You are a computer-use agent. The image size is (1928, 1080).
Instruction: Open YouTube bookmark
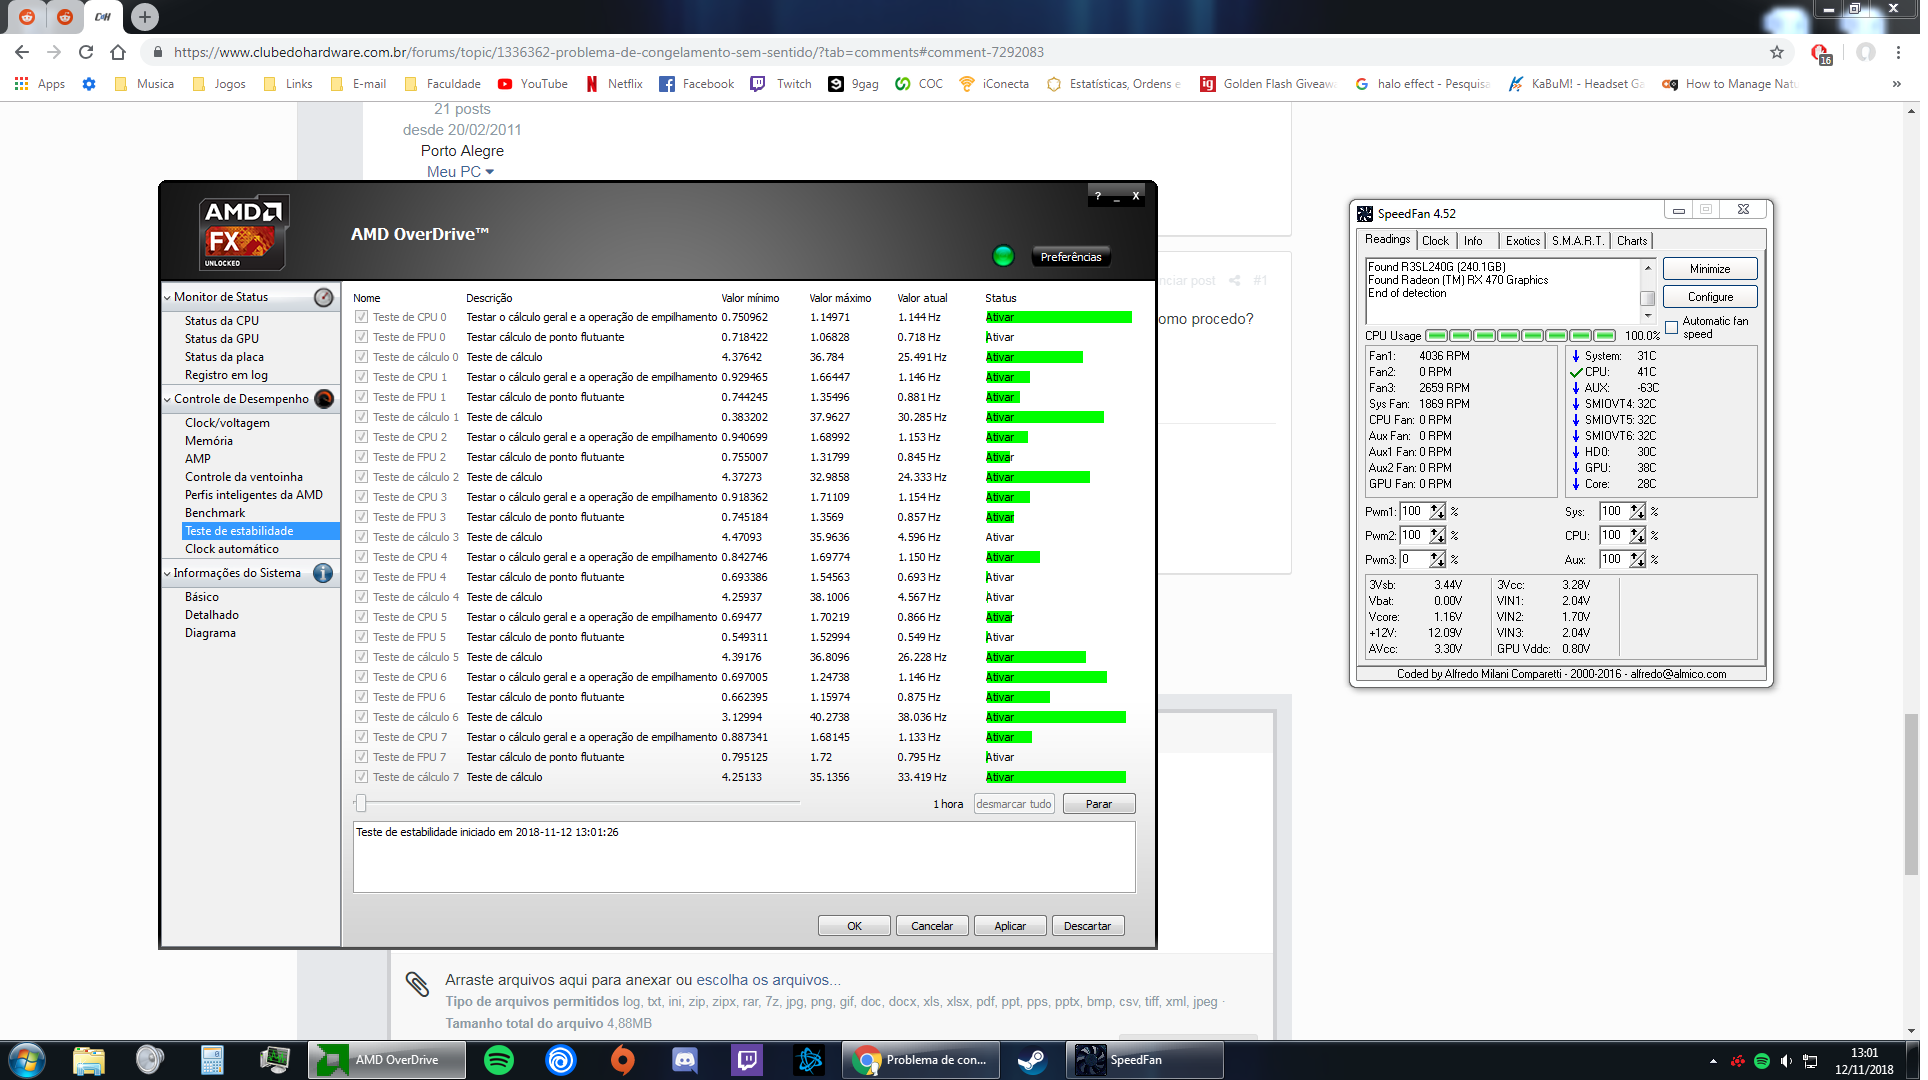(x=533, y=84)
